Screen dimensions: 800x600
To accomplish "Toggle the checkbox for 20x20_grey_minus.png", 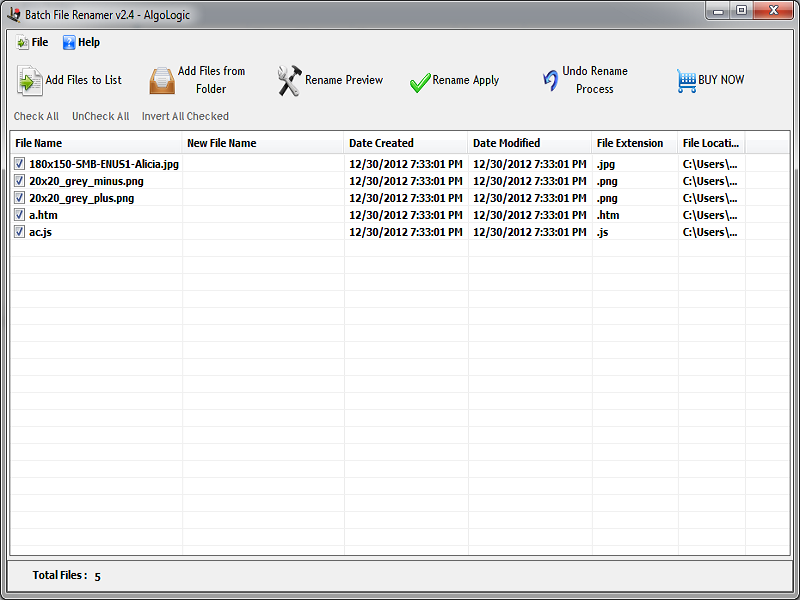I will click(x=20, y=181).
